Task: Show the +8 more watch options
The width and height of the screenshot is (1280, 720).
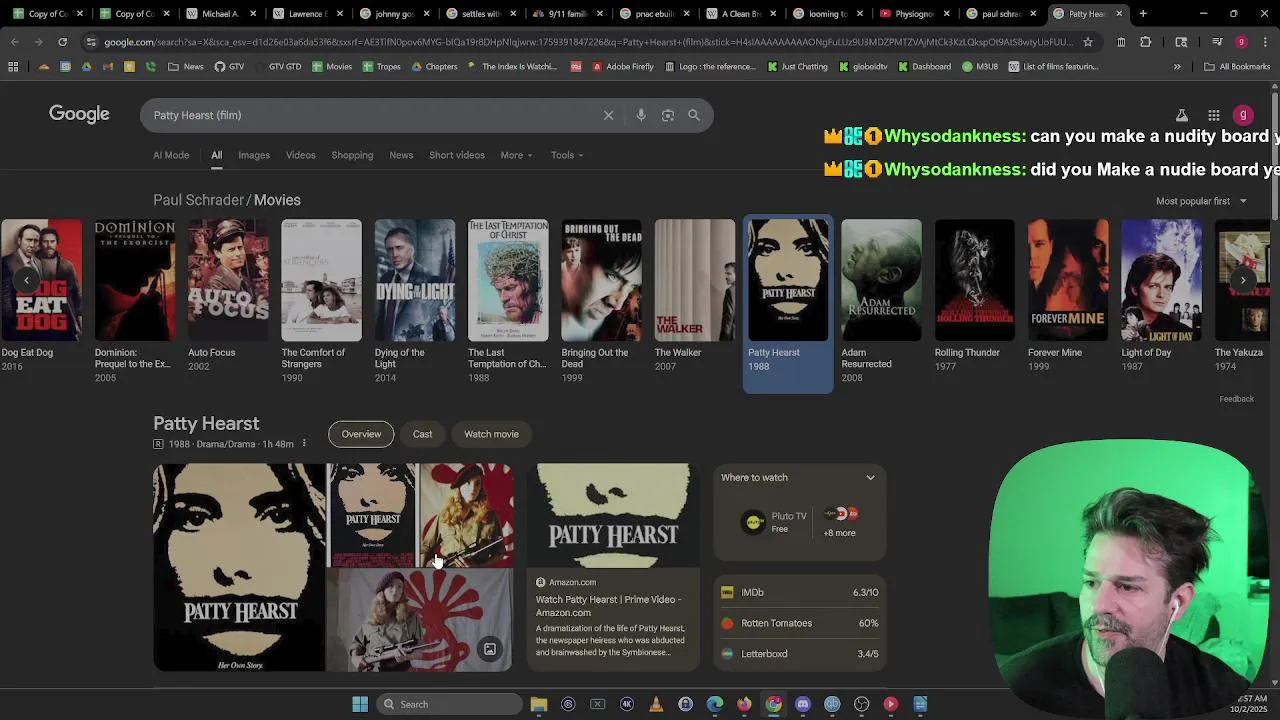Action: coord(840,522)
